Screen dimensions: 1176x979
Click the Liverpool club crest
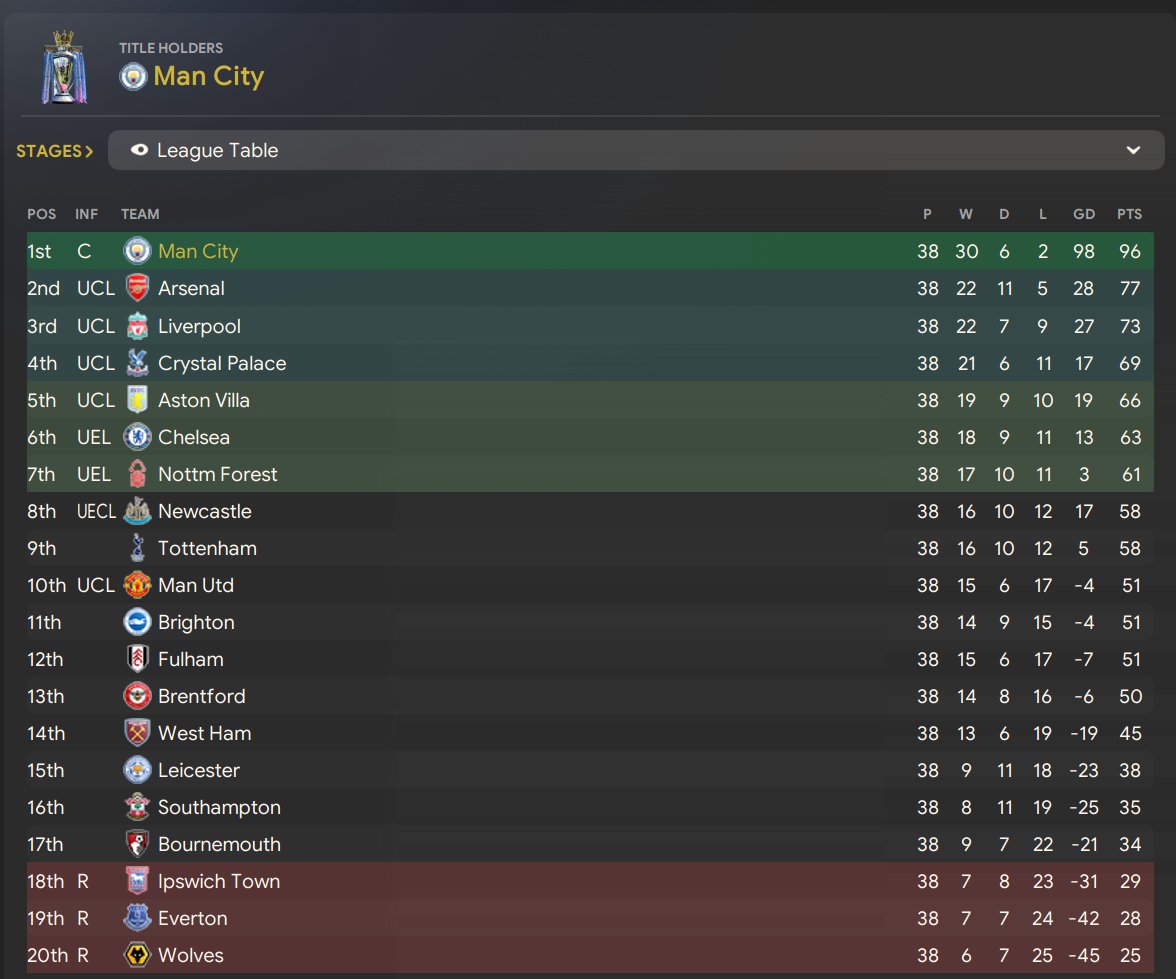click(x=137, y=326)
